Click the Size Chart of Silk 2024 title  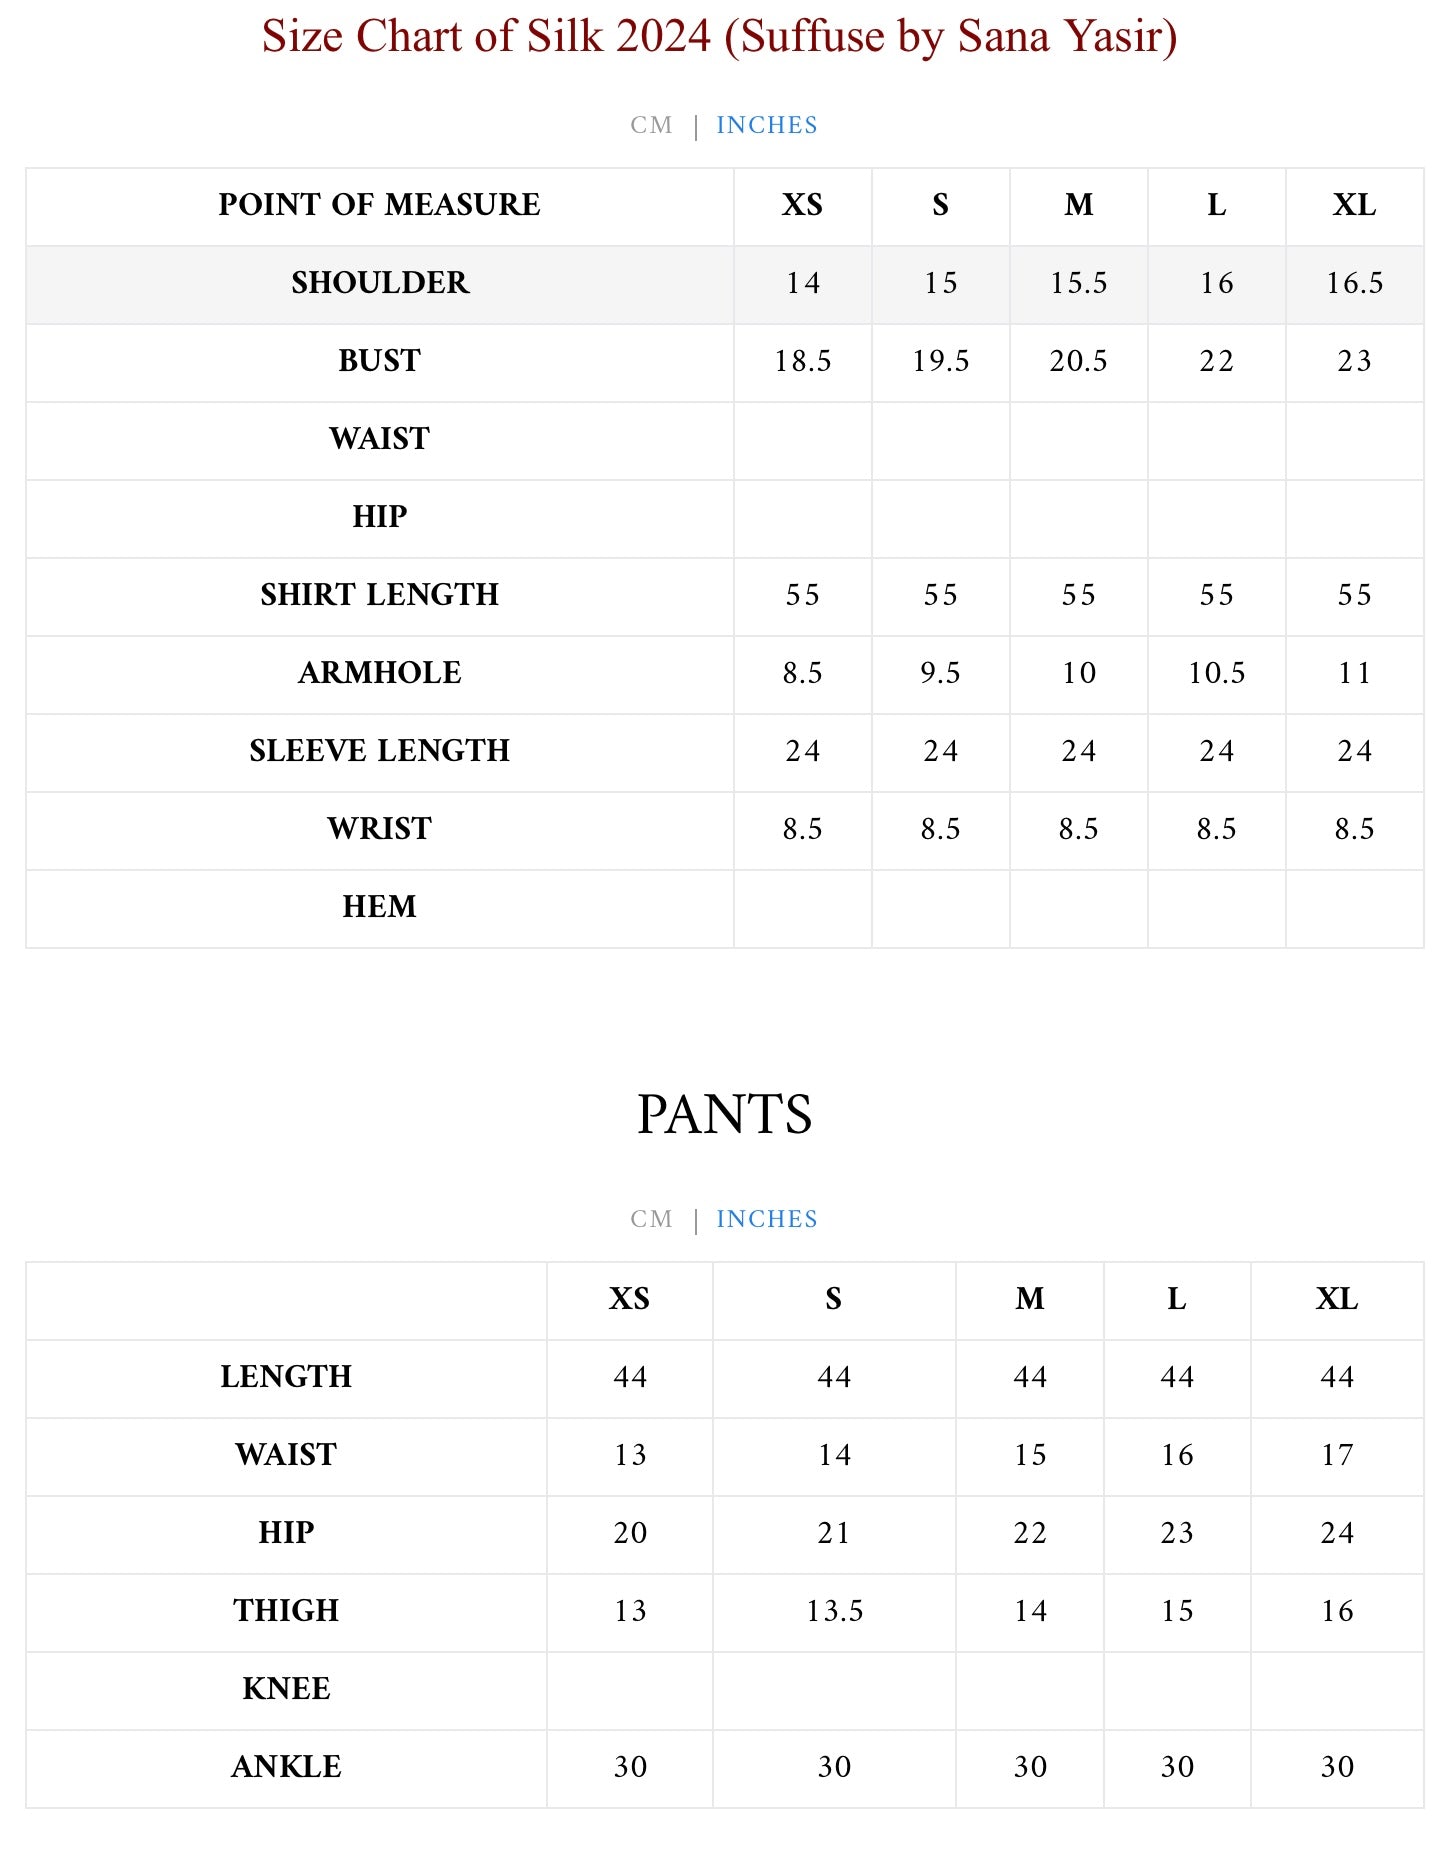(x=719, y=37)
